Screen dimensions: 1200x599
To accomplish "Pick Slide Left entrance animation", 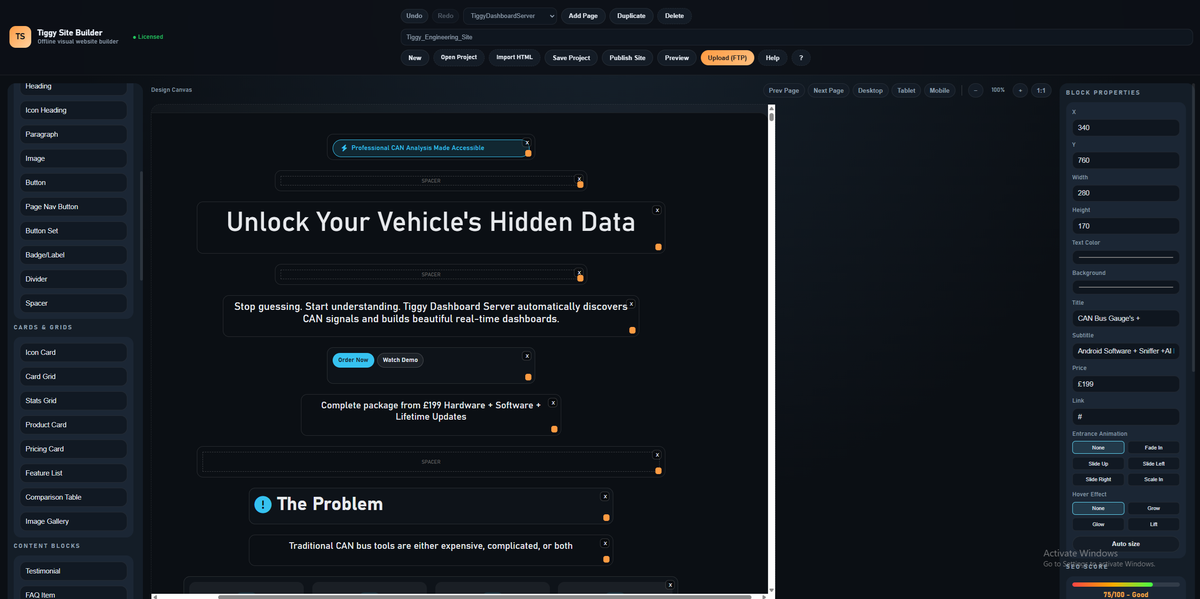I will pyautogui.click(x=1153, y=464).
